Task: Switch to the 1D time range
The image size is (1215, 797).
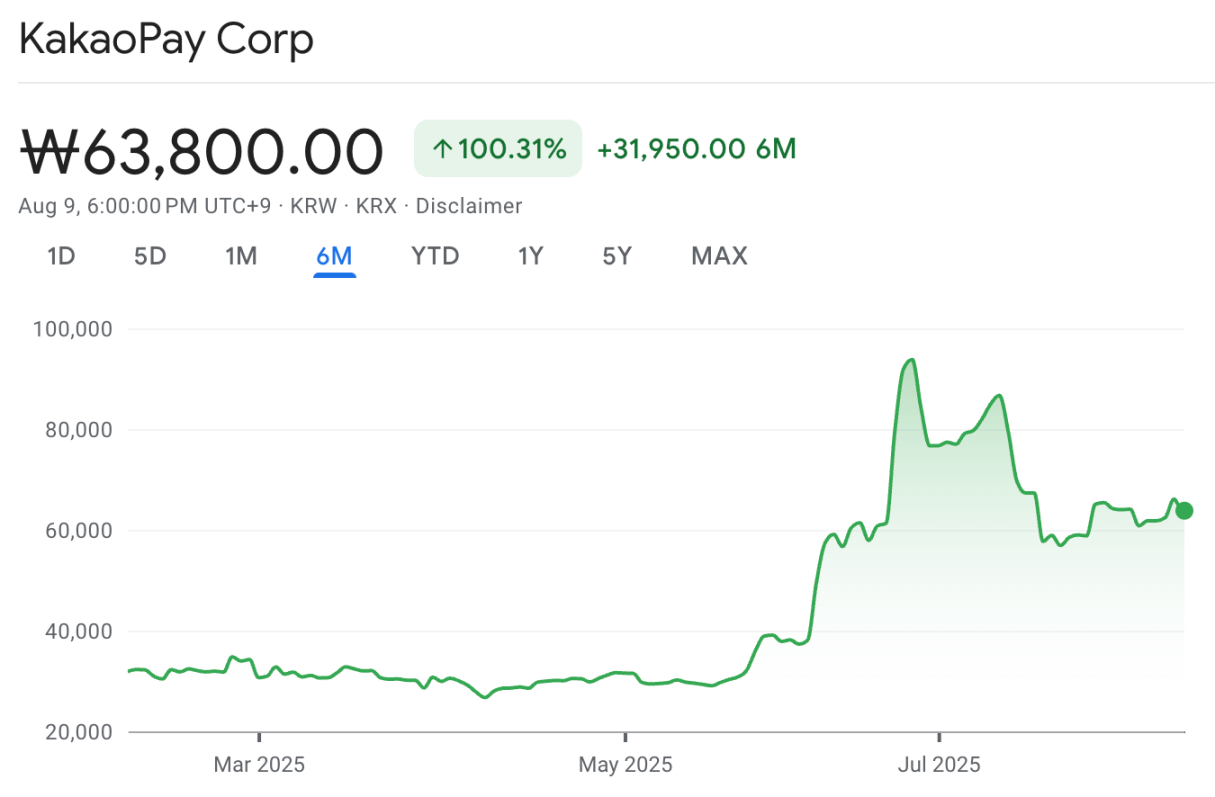Action: point(61,256)
